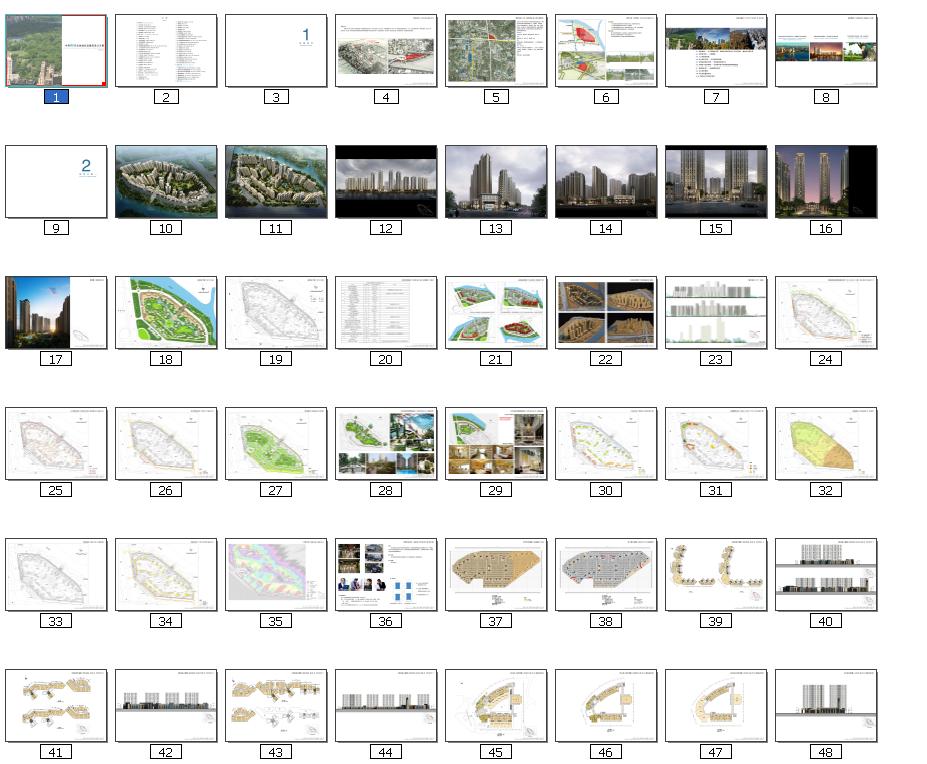
Task: Select elevation silhouettes thumbnail 23
Action: pyautogui.click(x=716, y=312)
